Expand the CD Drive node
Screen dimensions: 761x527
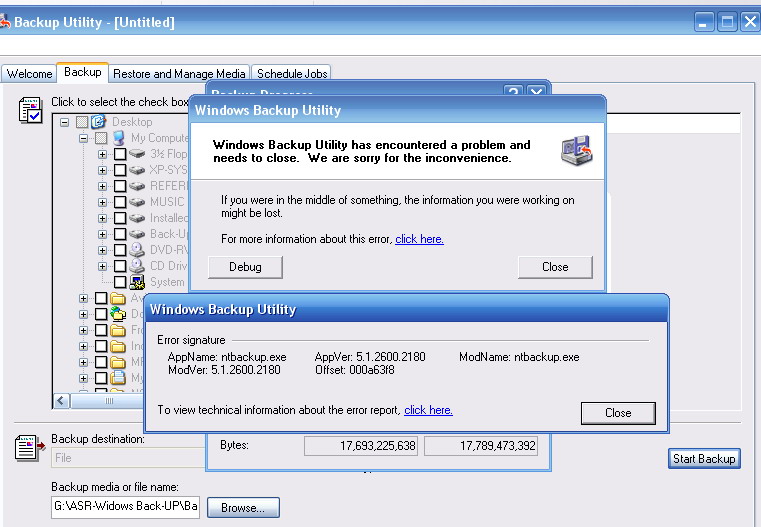(102, 266)
